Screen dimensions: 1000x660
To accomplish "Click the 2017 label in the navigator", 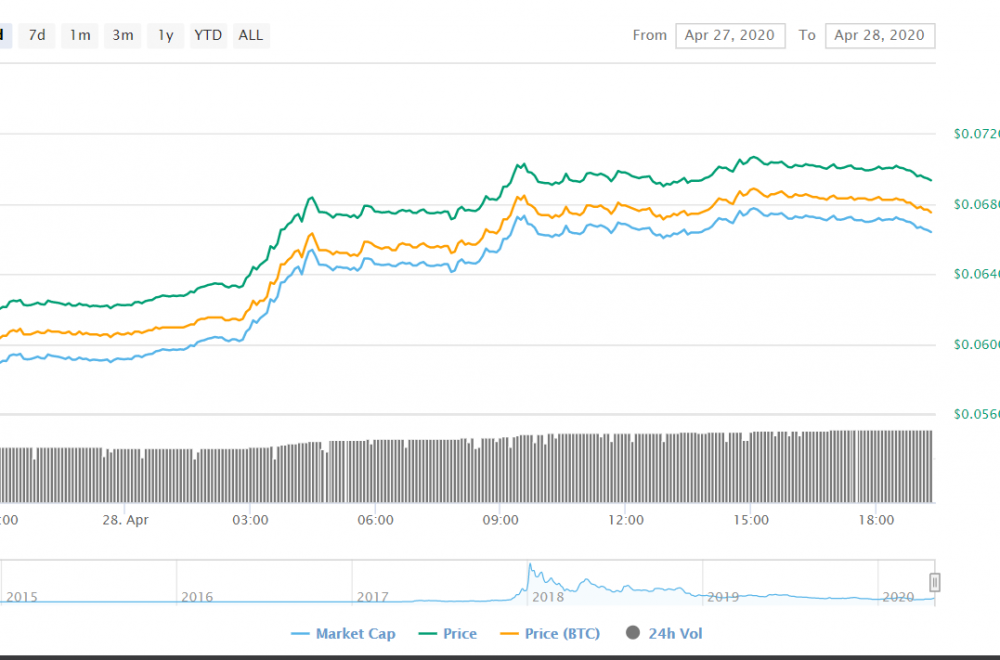I will (x=372, y=598).
